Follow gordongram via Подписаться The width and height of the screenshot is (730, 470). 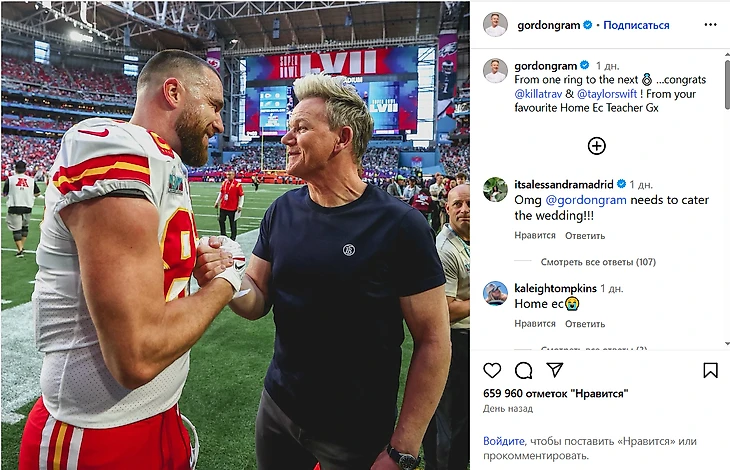point(636,25)
